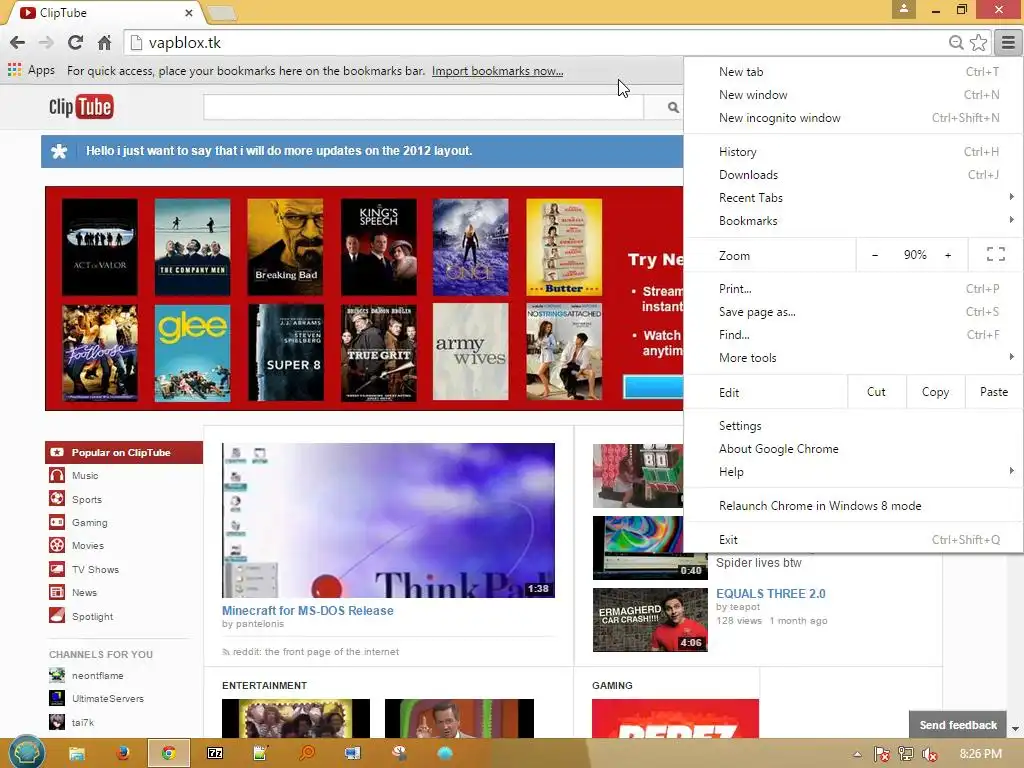This screenshot has width=1024, height=768.
Task: Select the News icon
Action: point(57,592)
